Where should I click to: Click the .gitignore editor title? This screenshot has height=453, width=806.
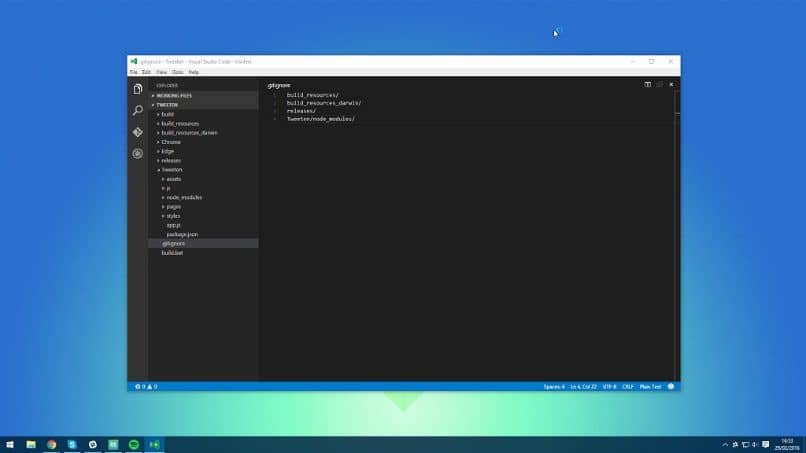pyautogui.click(x=279, y=85)
